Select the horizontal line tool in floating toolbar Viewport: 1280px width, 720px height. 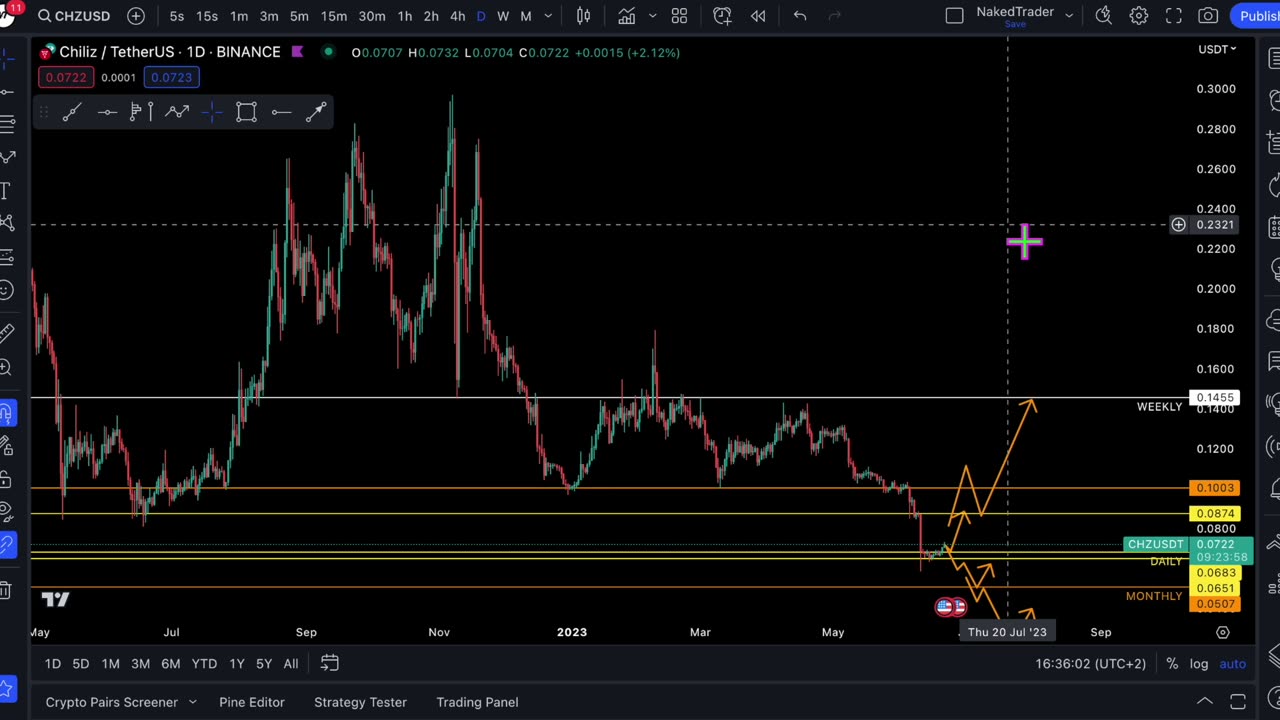click(x=281, y=112)
